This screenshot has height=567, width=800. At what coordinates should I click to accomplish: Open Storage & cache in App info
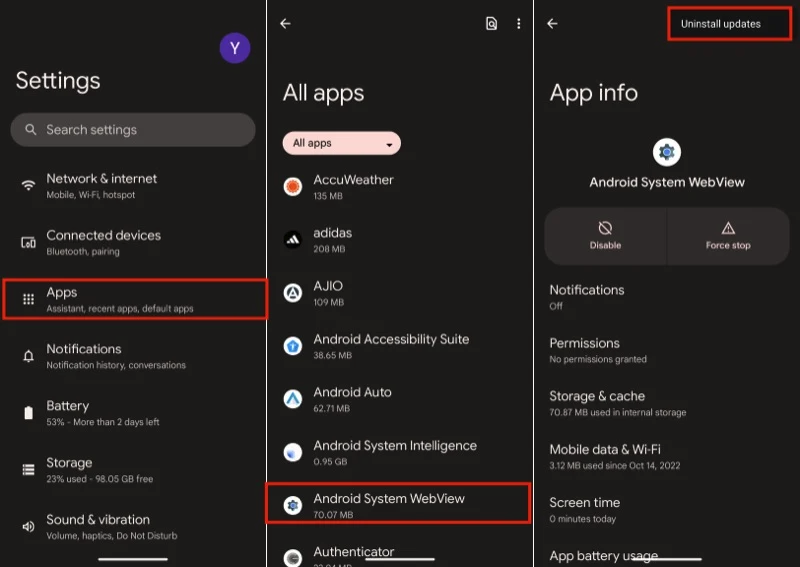667,403
